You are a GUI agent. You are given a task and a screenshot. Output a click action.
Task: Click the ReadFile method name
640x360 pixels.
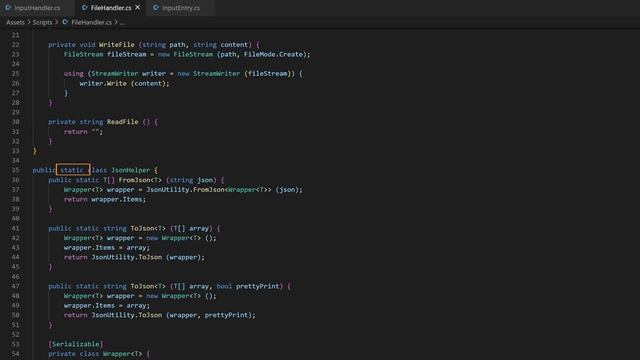click(x=122, y=122)
